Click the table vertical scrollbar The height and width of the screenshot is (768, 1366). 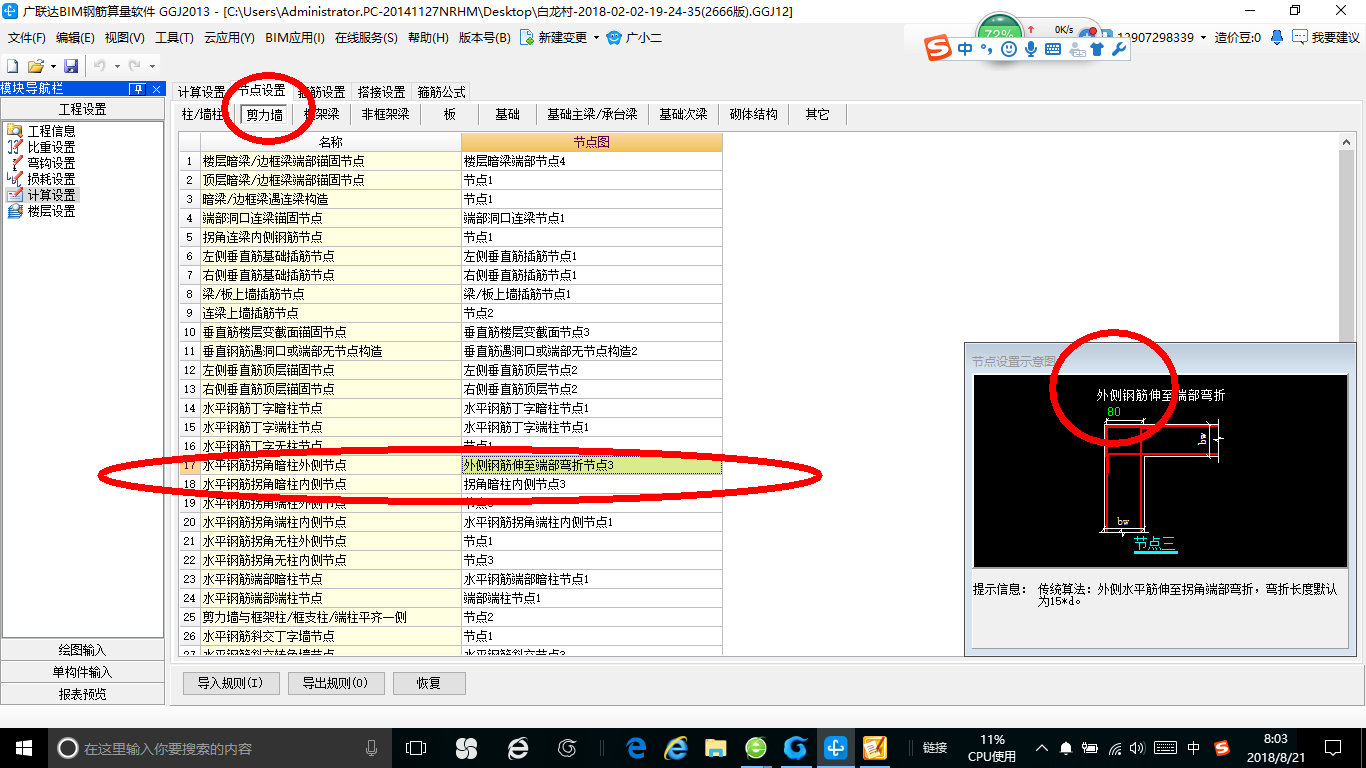1346,395
